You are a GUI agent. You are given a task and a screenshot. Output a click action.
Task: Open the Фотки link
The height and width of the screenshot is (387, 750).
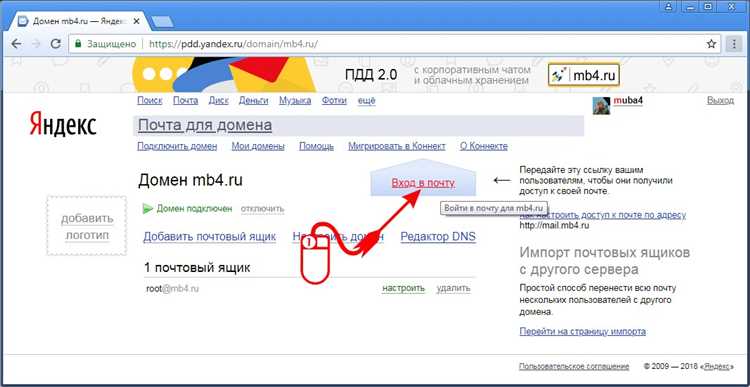click(334, 101)
